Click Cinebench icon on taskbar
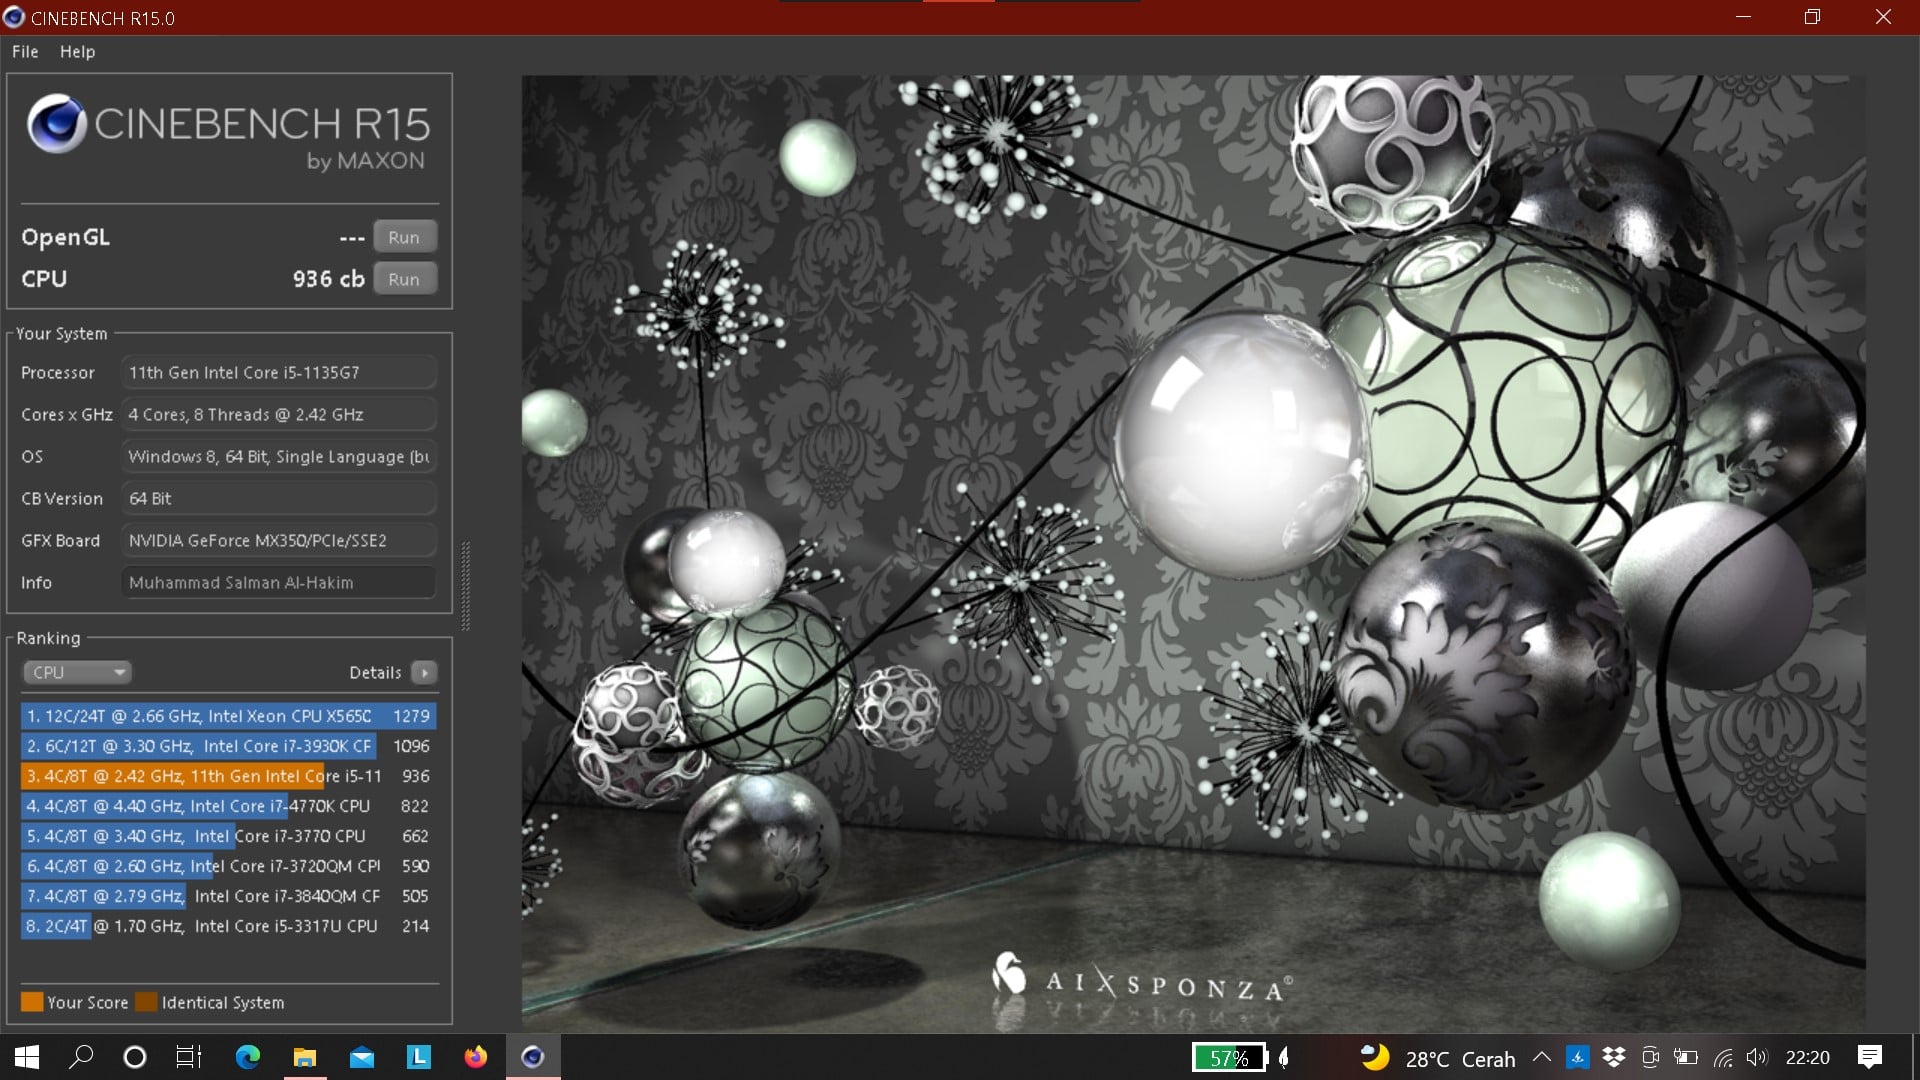1920x1080 pixels. [x=533, y=1057]
